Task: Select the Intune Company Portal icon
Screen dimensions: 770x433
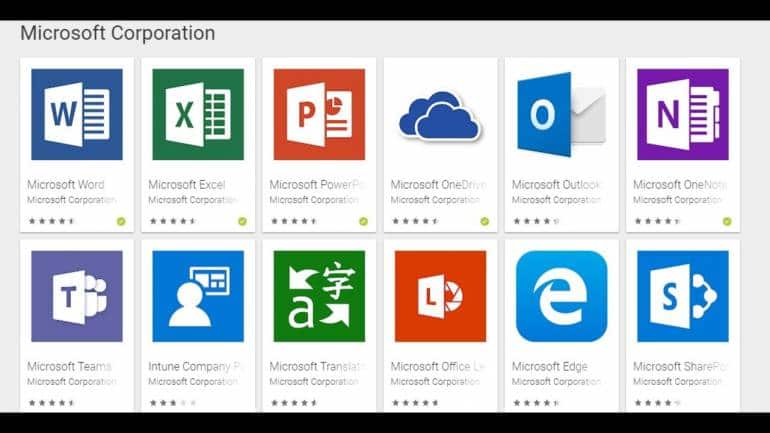Action: [198, 296]
